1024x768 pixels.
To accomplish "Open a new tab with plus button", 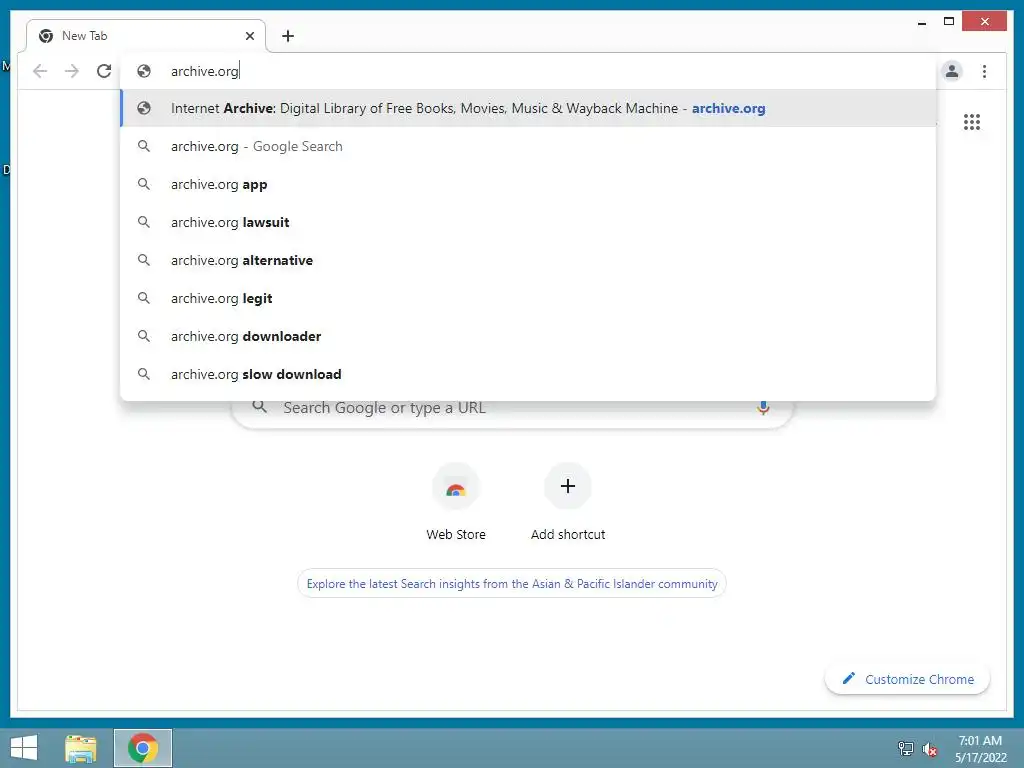I will 288,36.
